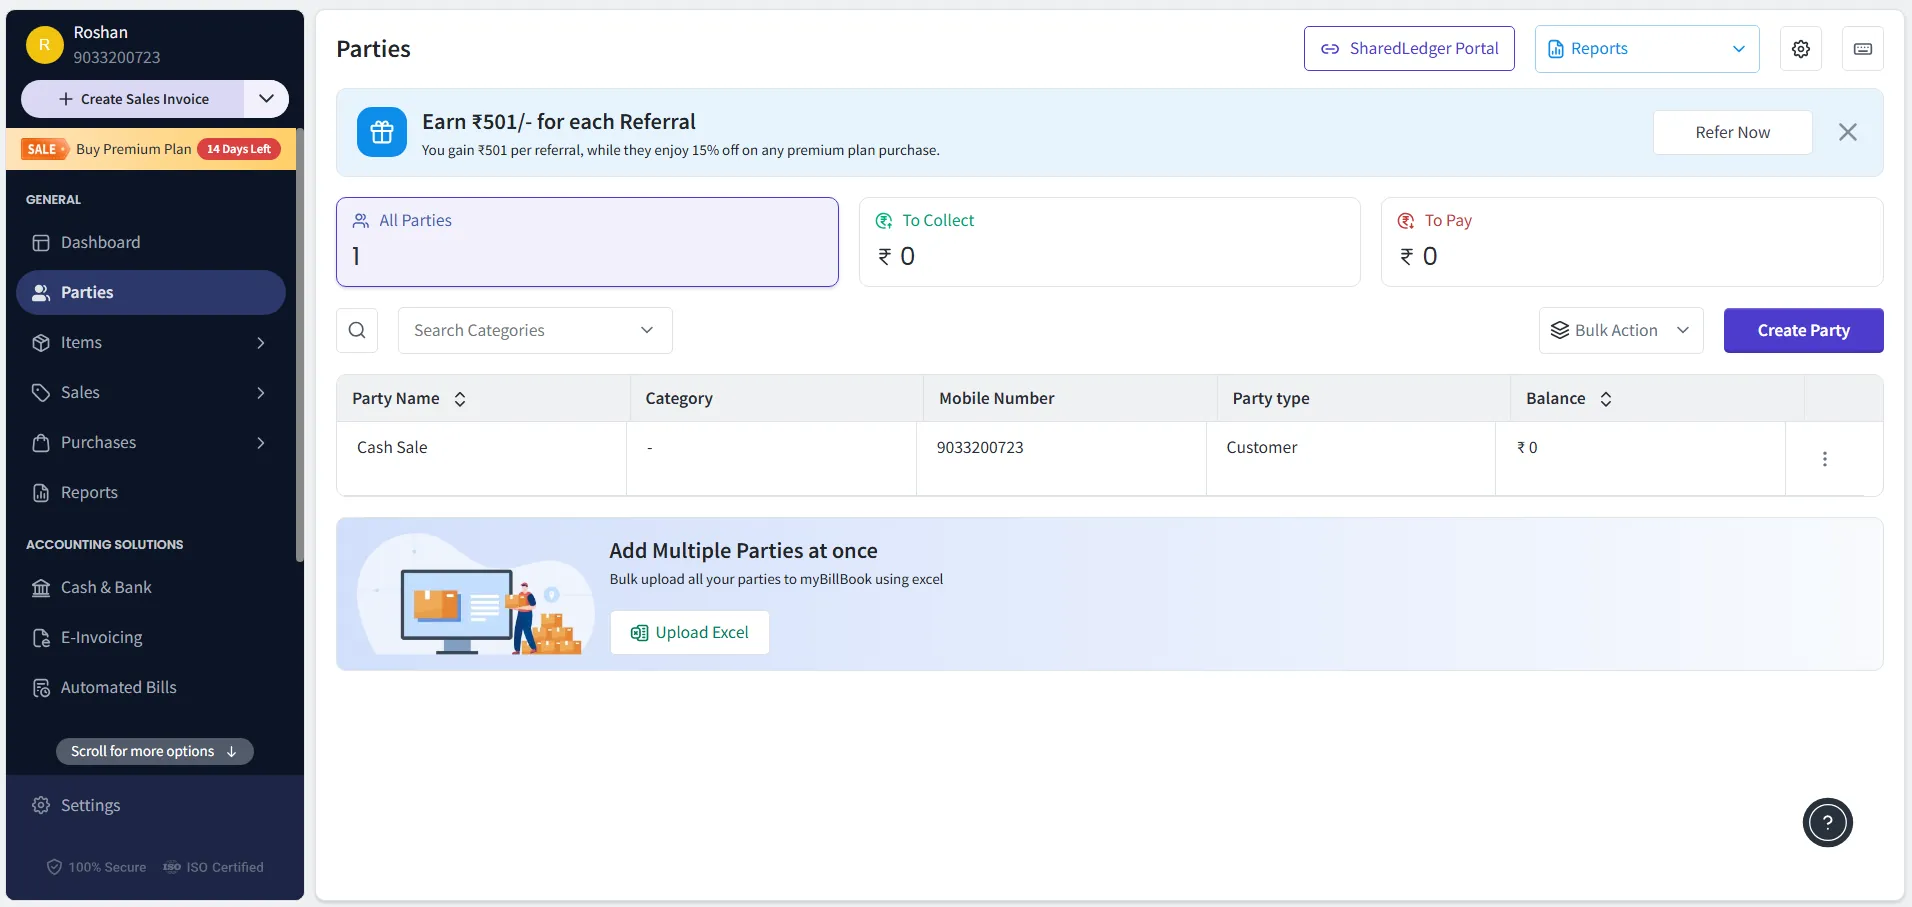Screen dimensions: 1912x907
Task: Click mobile number 9033200723 in table
Action: coord(980,448)
